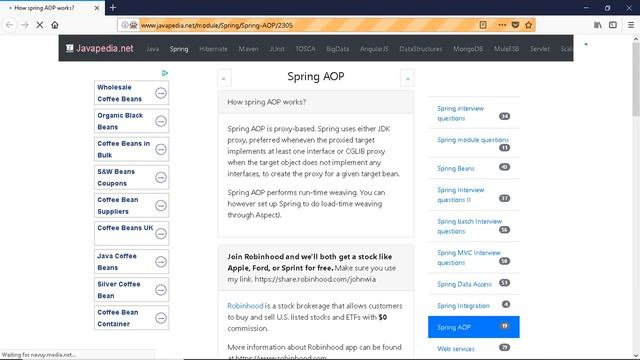This screenshot has height=360, width=640.
Task: Open the site information icon in address bar
Action: [x=124, y=25]
